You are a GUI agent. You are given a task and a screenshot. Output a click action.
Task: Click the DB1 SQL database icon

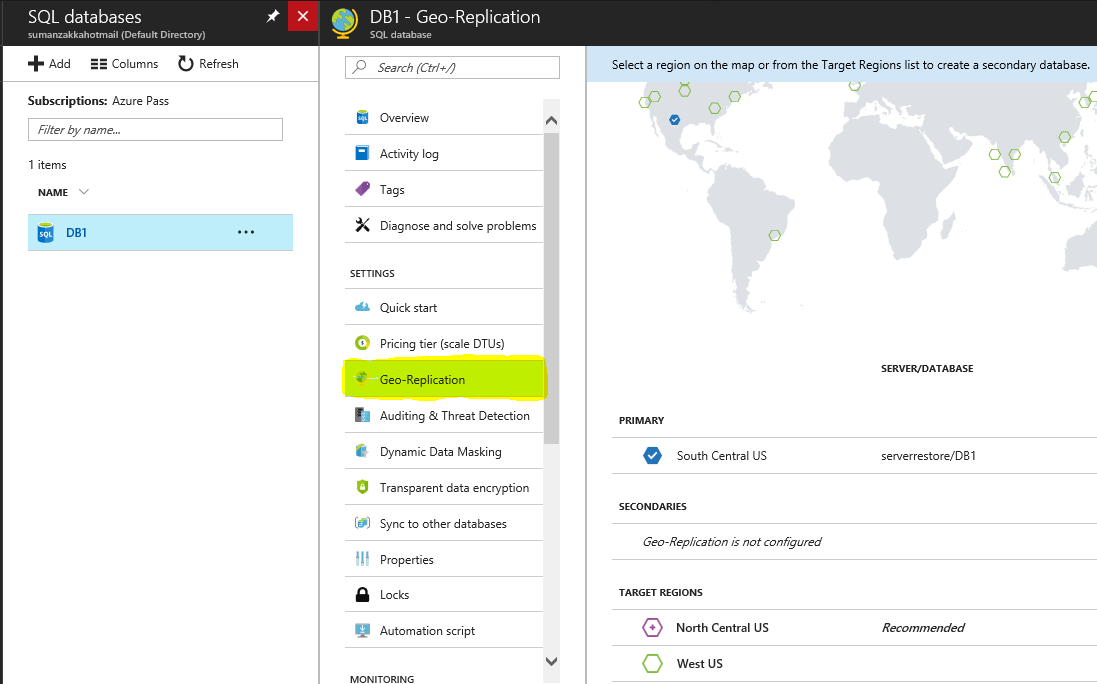pyautogui.click(x=45, y=233)
